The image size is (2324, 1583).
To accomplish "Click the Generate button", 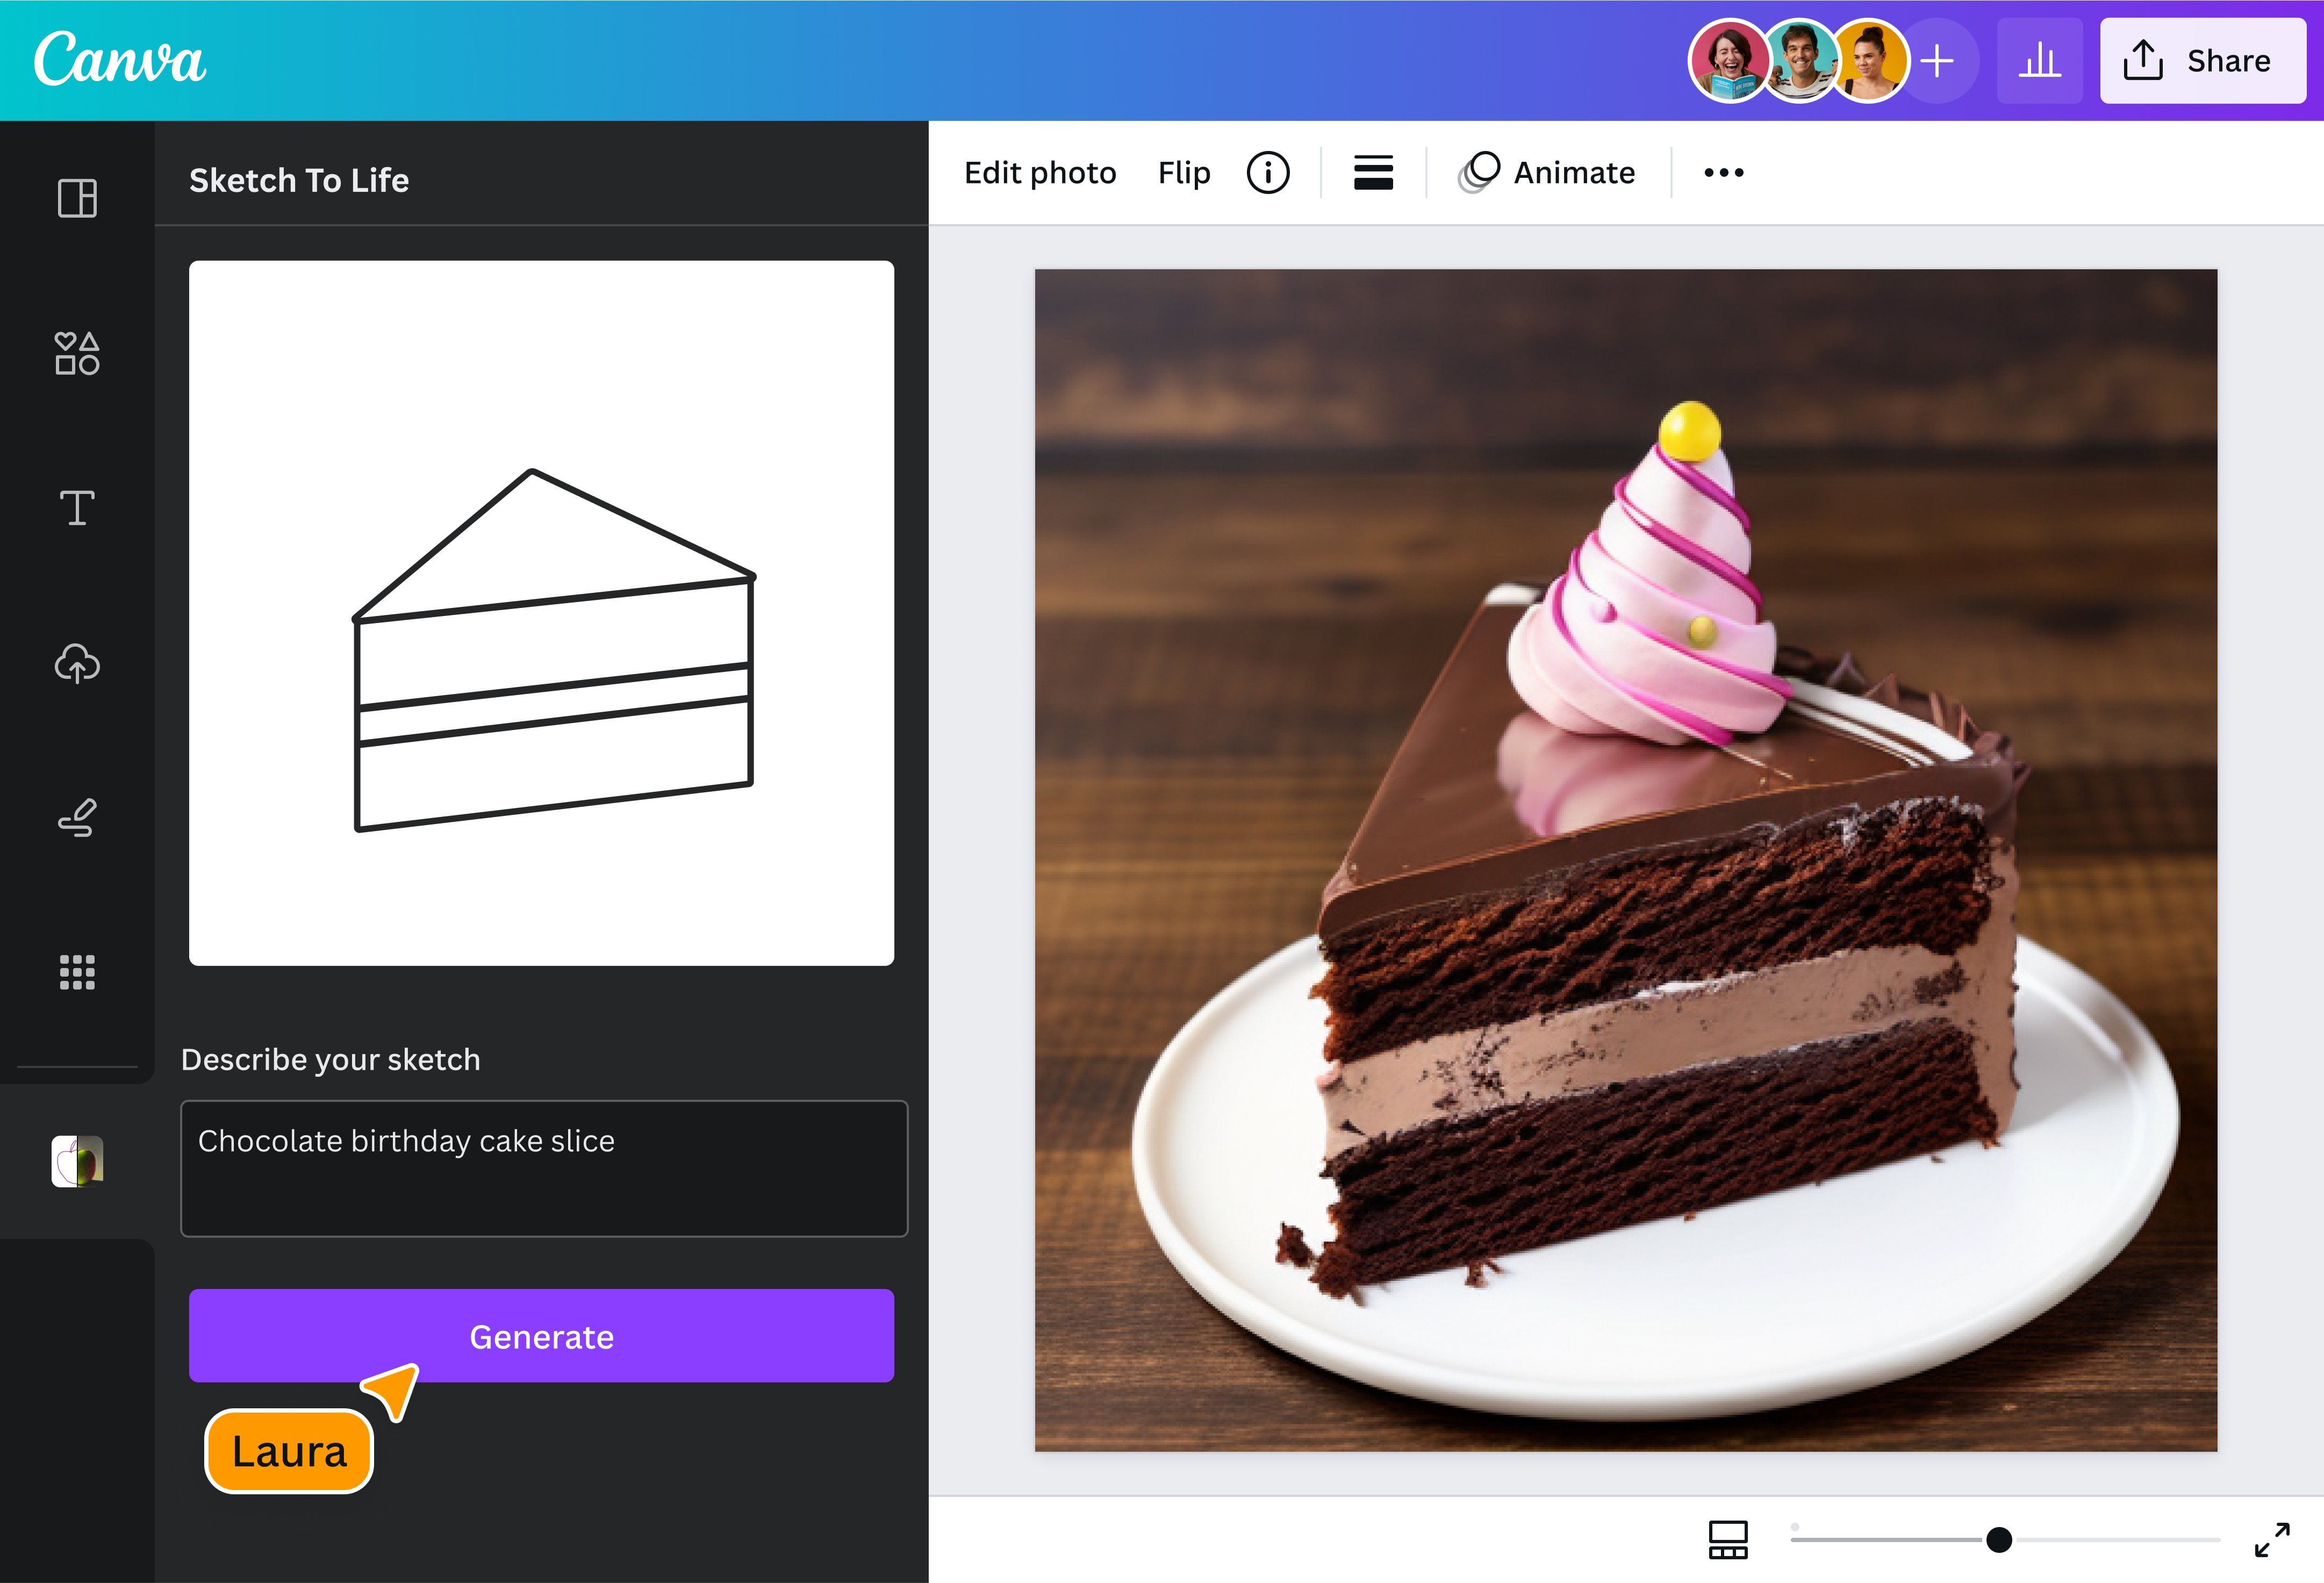I will pos(541,1337).
